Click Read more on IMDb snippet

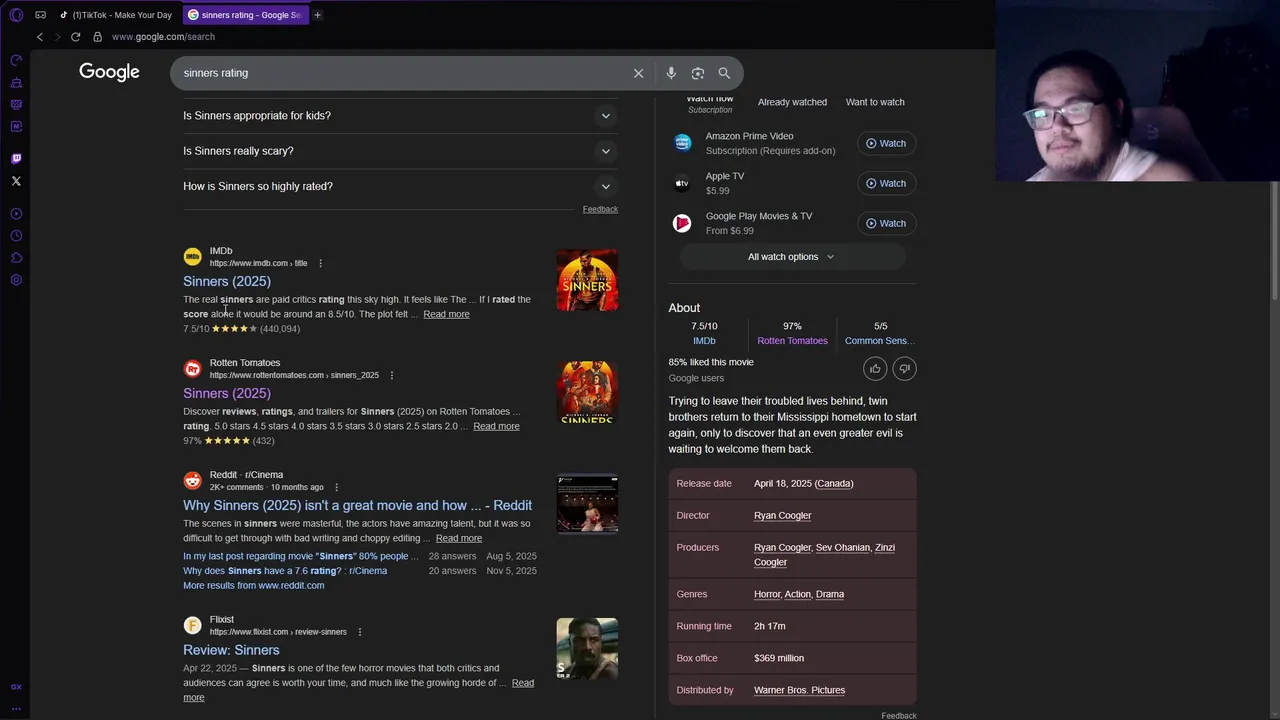pos(446,314)
